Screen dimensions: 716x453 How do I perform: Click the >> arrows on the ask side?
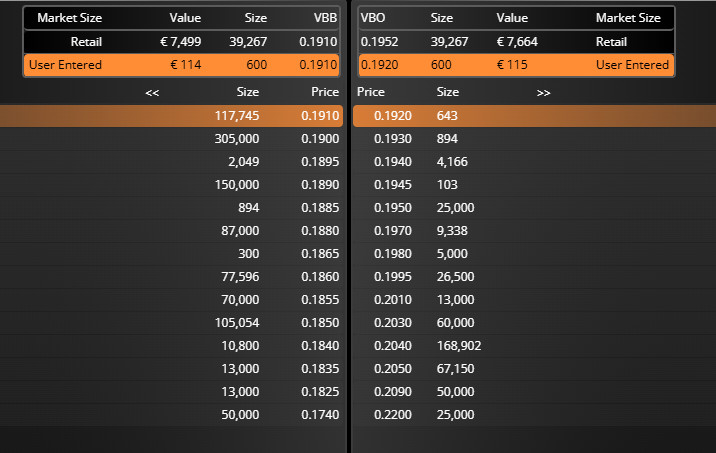click(543, 93)
